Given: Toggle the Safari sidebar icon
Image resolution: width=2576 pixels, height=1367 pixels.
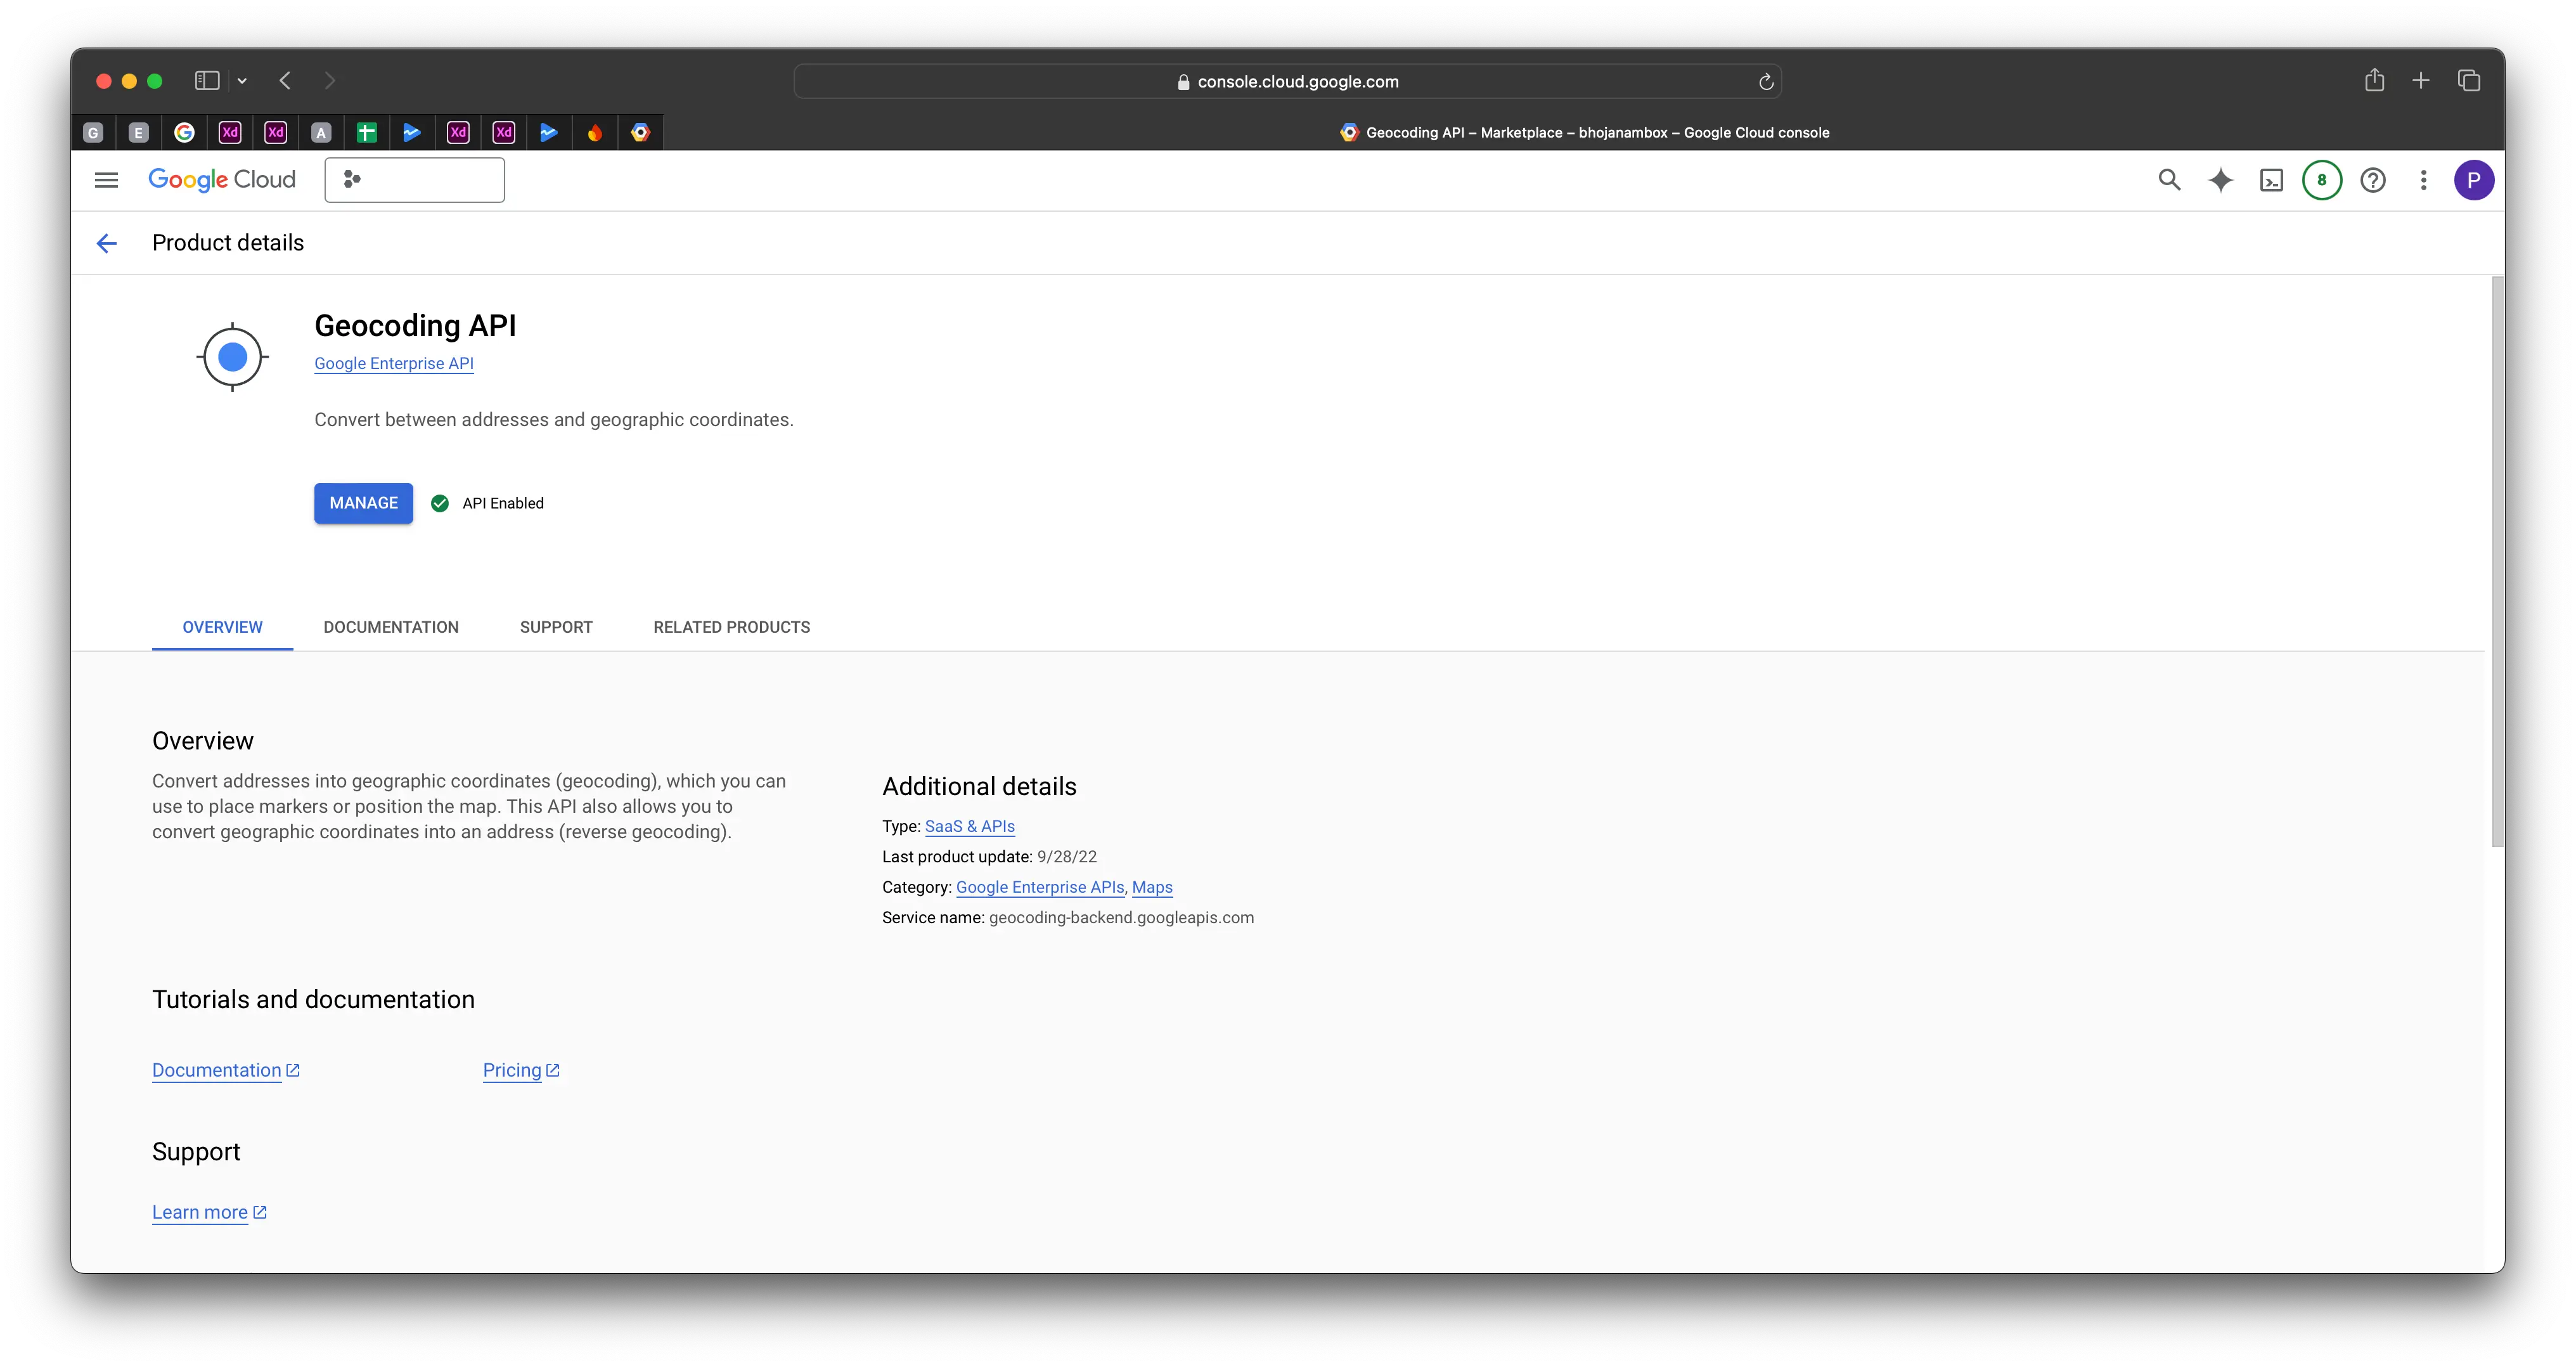Looking at the screenshot, I should [x=207, y=80].
